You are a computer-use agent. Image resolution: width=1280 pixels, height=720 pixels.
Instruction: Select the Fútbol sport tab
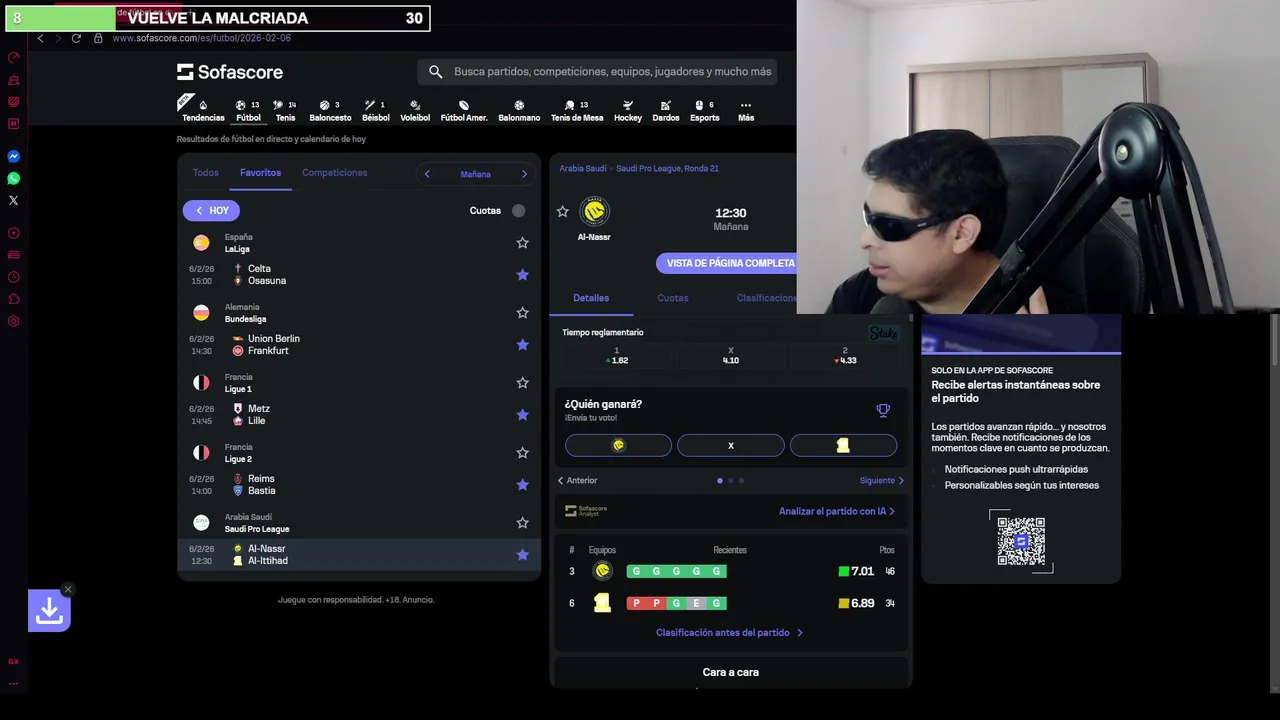(248, 110)
